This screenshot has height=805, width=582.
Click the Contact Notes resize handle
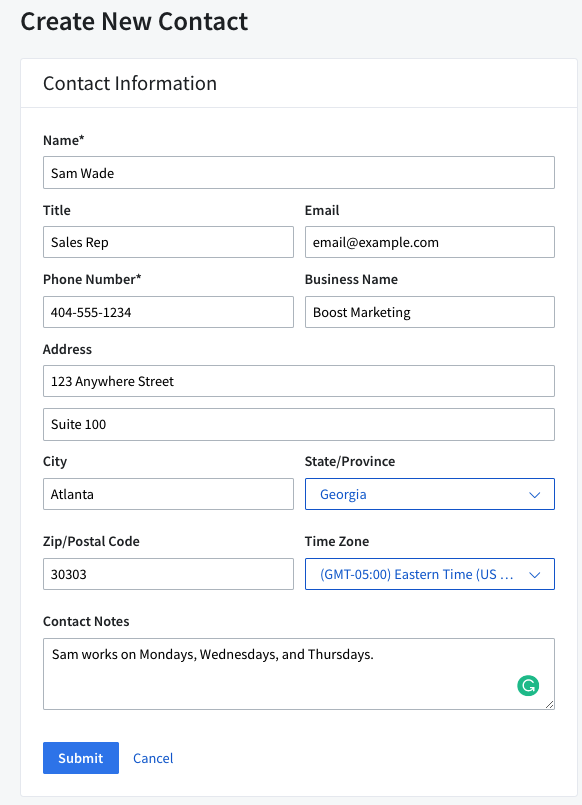(x=549, y=705)
